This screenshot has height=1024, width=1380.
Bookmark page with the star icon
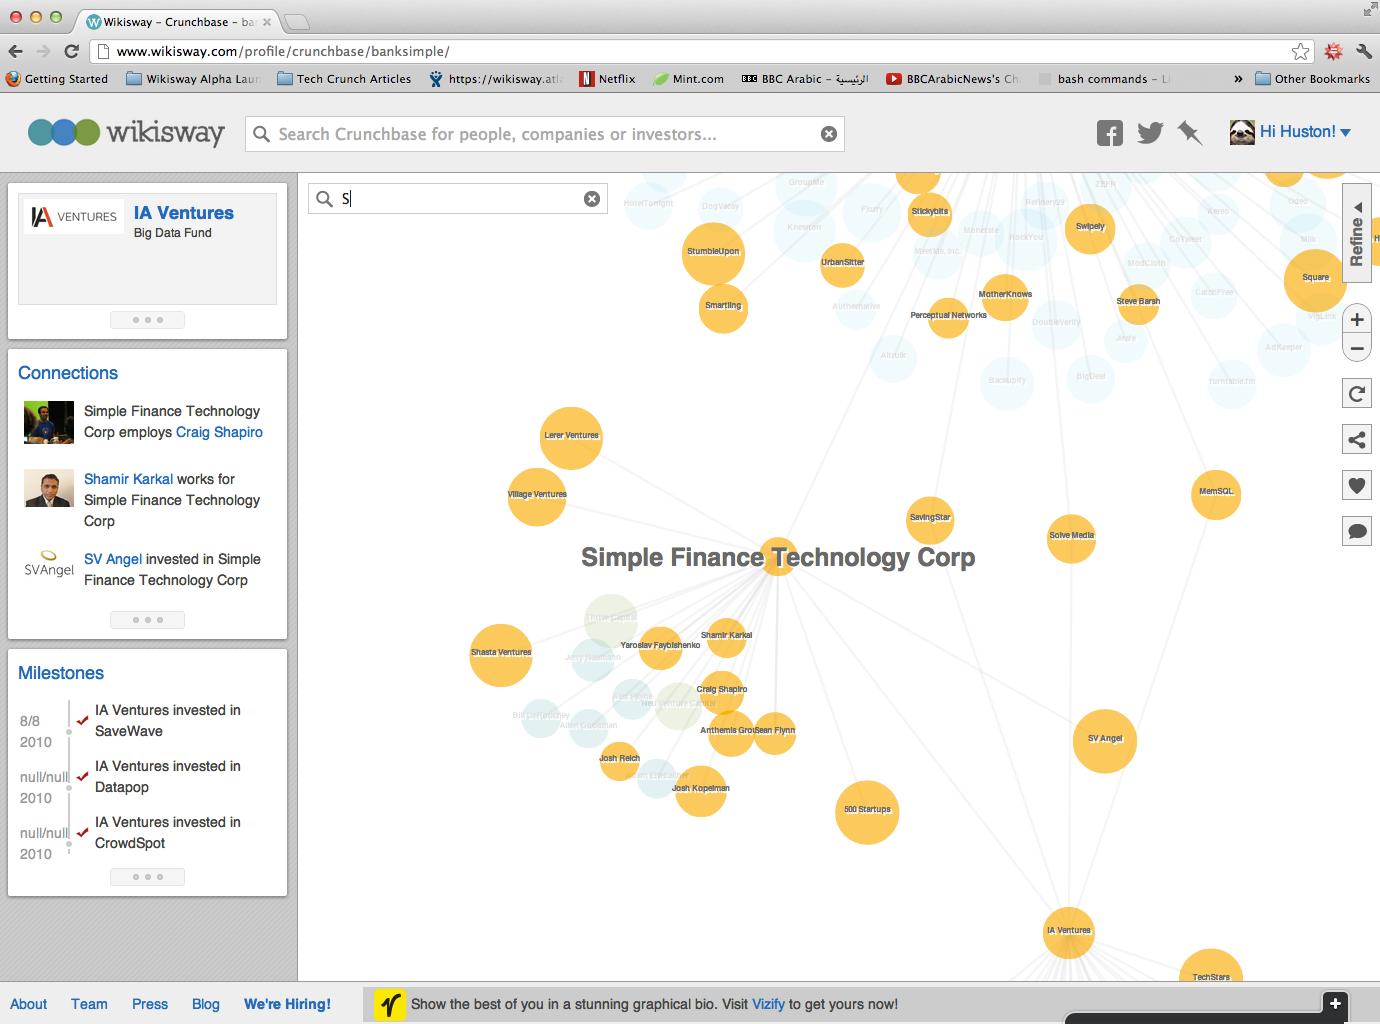(1300, 51)
